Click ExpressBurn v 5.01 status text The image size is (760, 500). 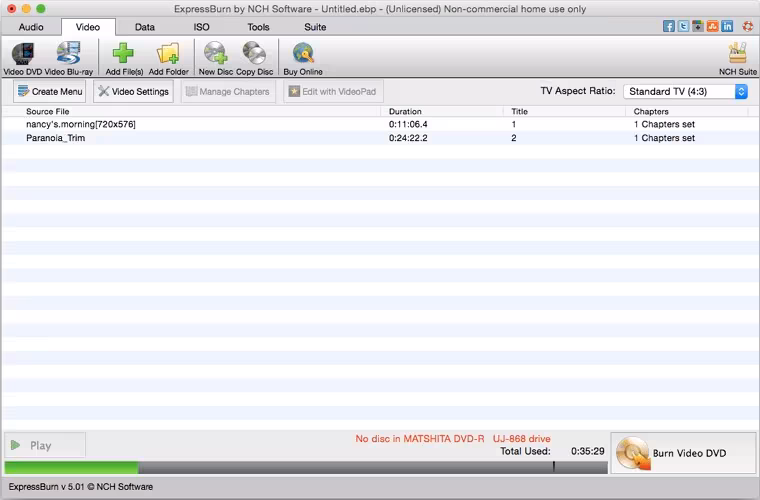point(80,487)
